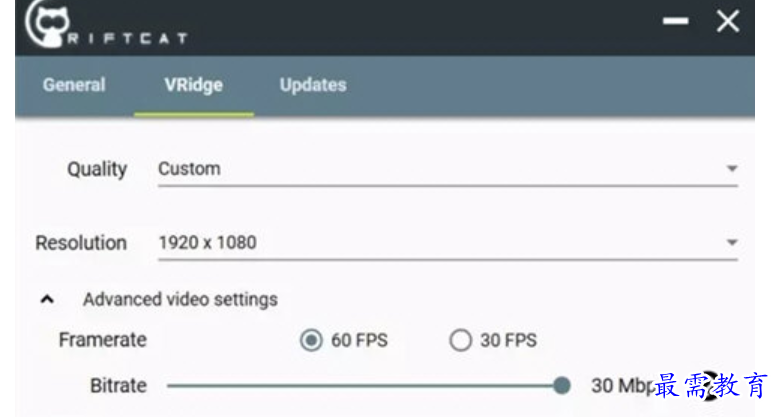Click the RIFTCAT wordmark in the title bar
Screen dimensions: 776x417
(127, 38)
